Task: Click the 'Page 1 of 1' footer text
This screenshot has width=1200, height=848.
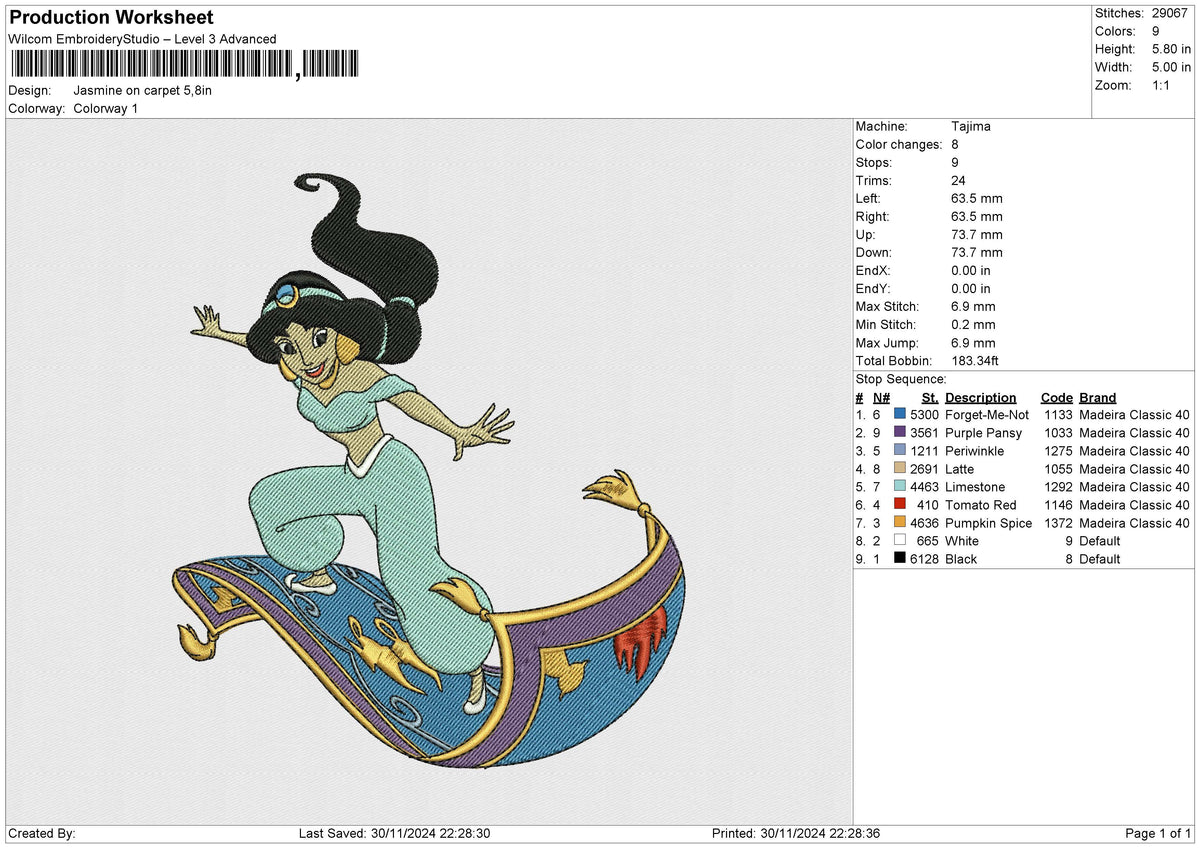Action: (1158, 833)
